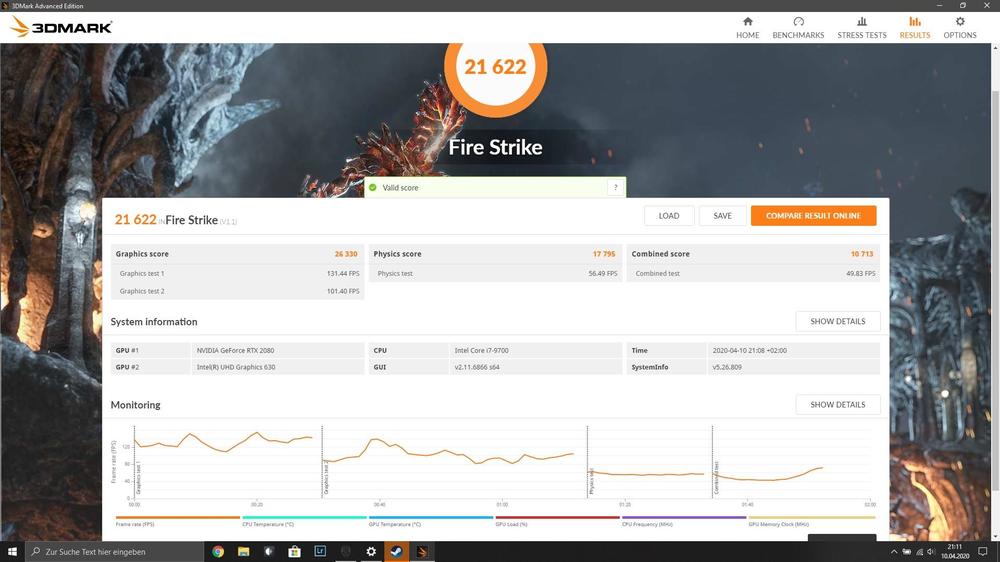
Task: Launch Google Chrome from taskbar
Action: tap(218, 551)
